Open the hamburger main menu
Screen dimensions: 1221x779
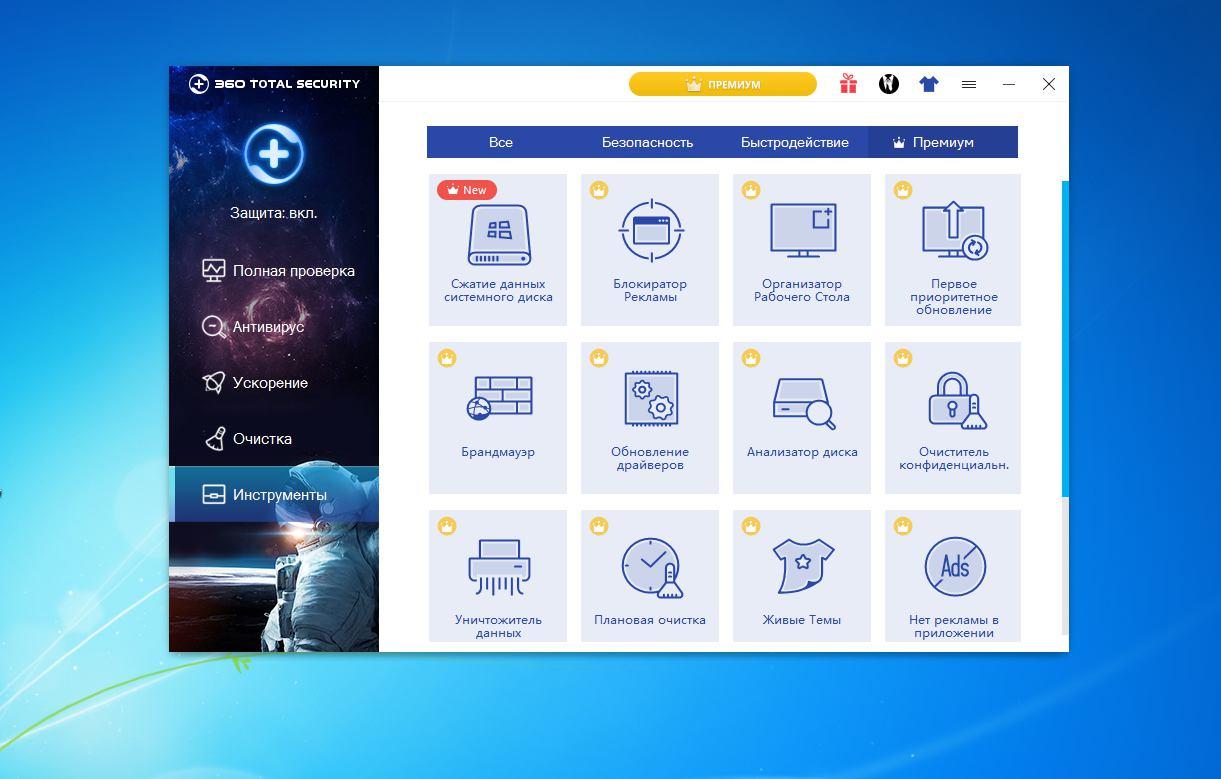point(968,84)
